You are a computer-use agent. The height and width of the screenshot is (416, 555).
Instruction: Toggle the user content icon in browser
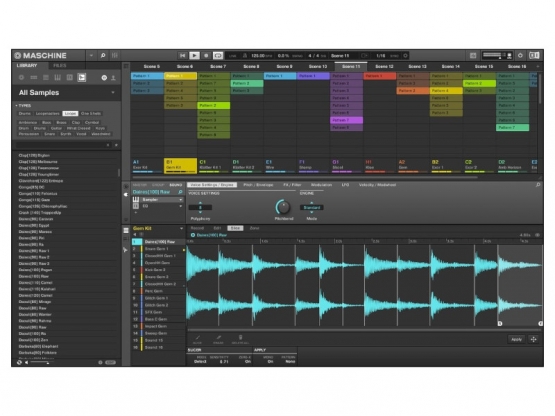coord(113,78)
